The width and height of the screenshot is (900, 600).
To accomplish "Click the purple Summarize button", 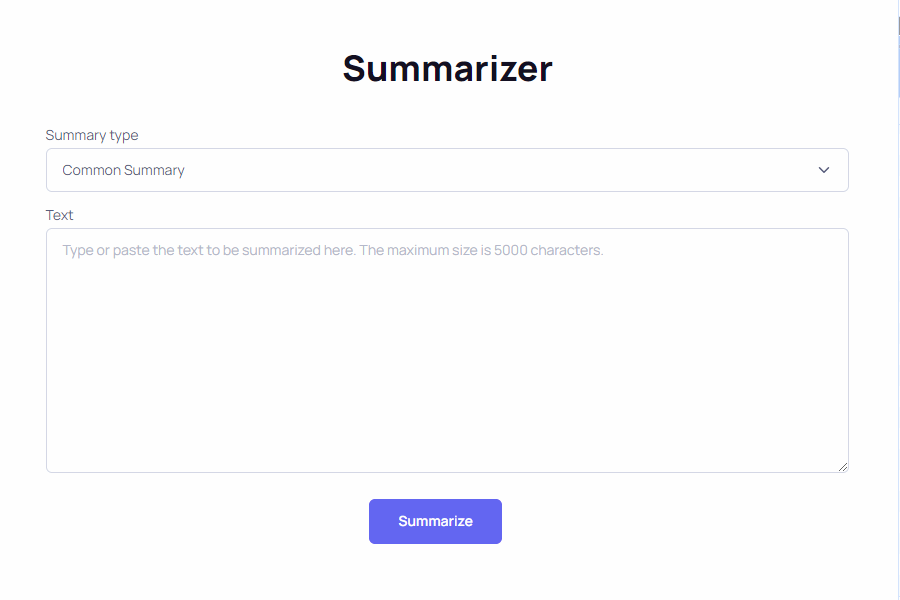I will coord(435,521).
